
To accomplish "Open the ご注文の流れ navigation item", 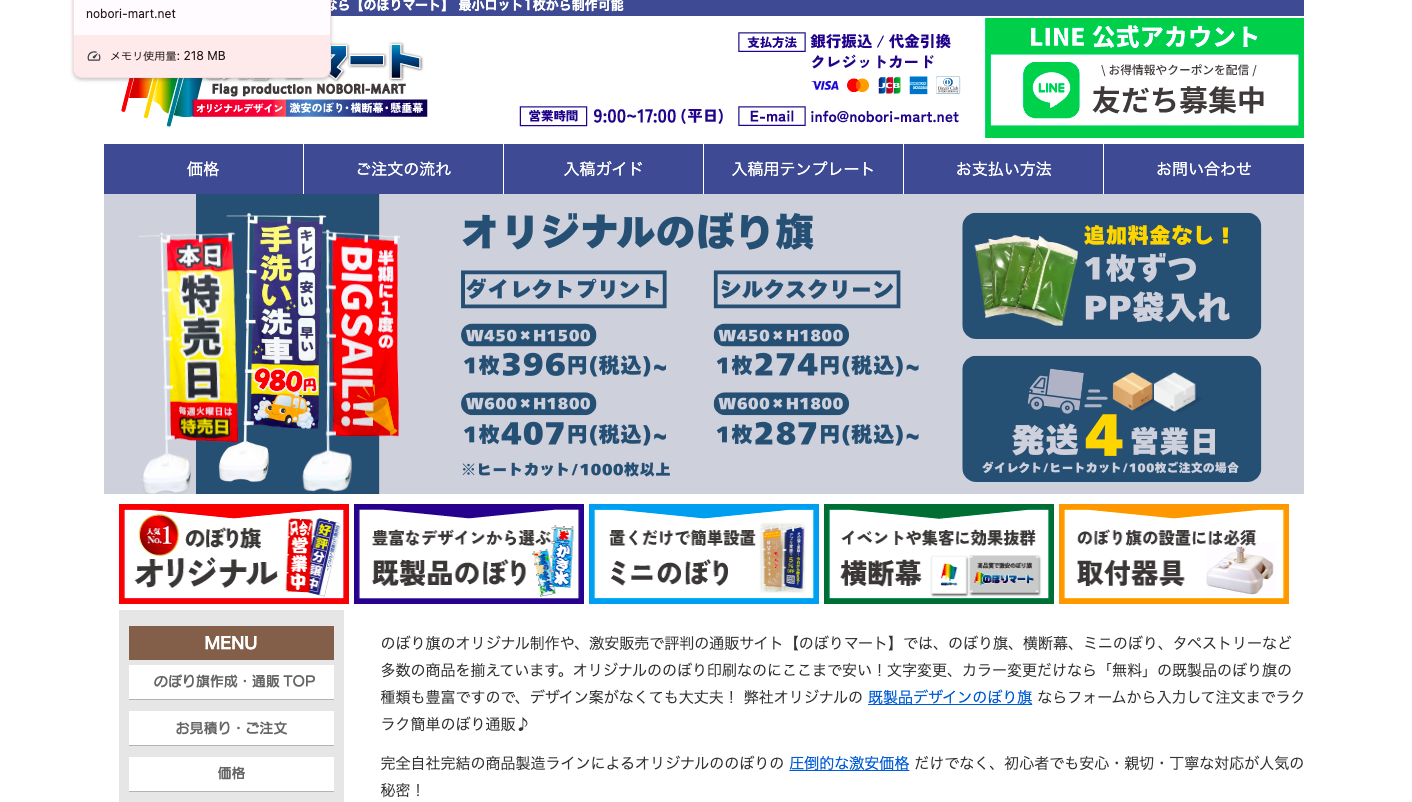I will [x=403, y=169].
